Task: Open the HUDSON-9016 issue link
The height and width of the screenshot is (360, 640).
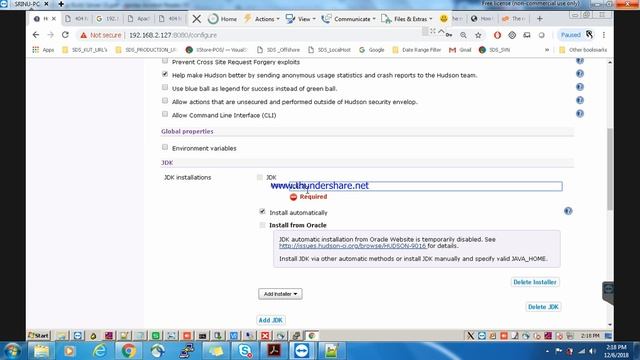Action: coord(353,246)
